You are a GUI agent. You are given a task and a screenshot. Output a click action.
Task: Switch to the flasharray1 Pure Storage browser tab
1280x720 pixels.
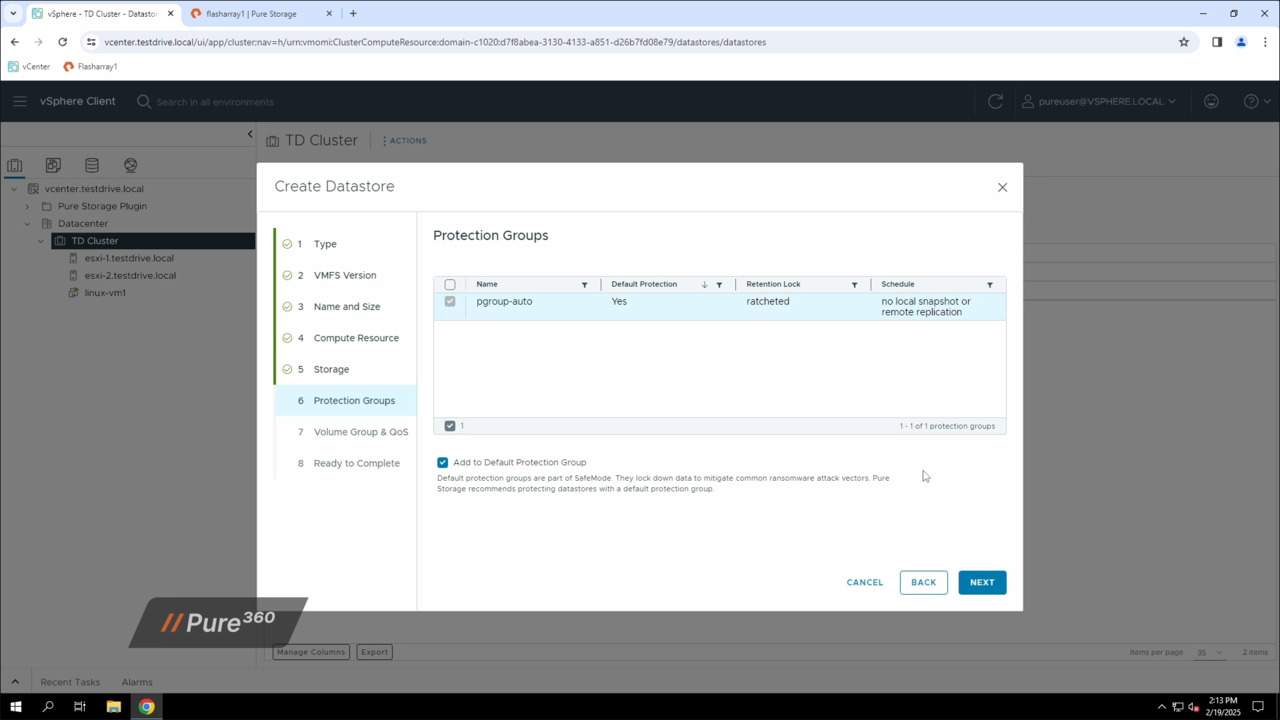point(250,13)
